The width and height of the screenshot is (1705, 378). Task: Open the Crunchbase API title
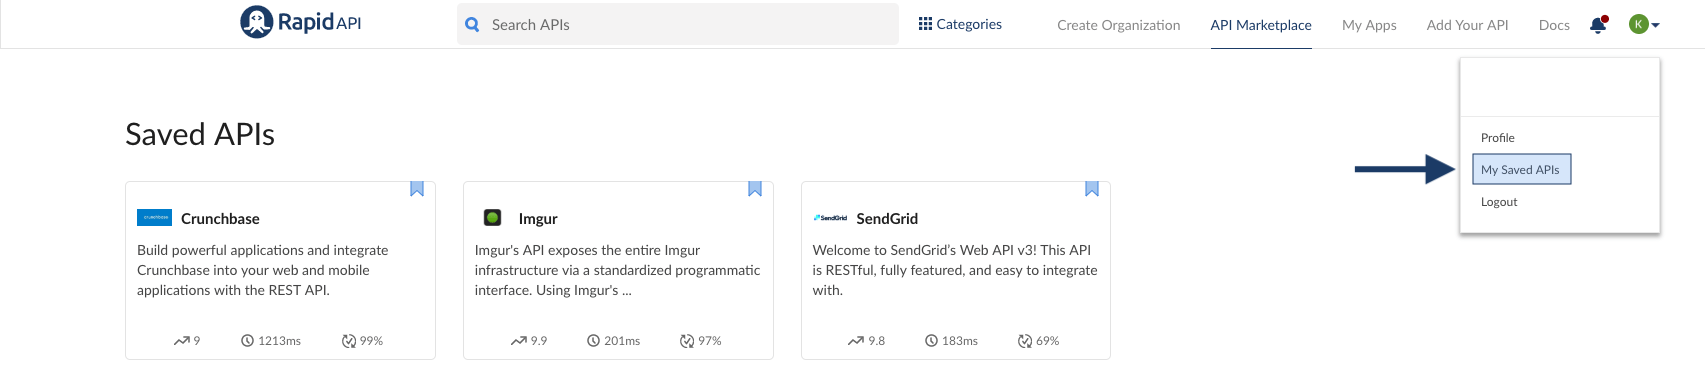click(x=220, y=218)
